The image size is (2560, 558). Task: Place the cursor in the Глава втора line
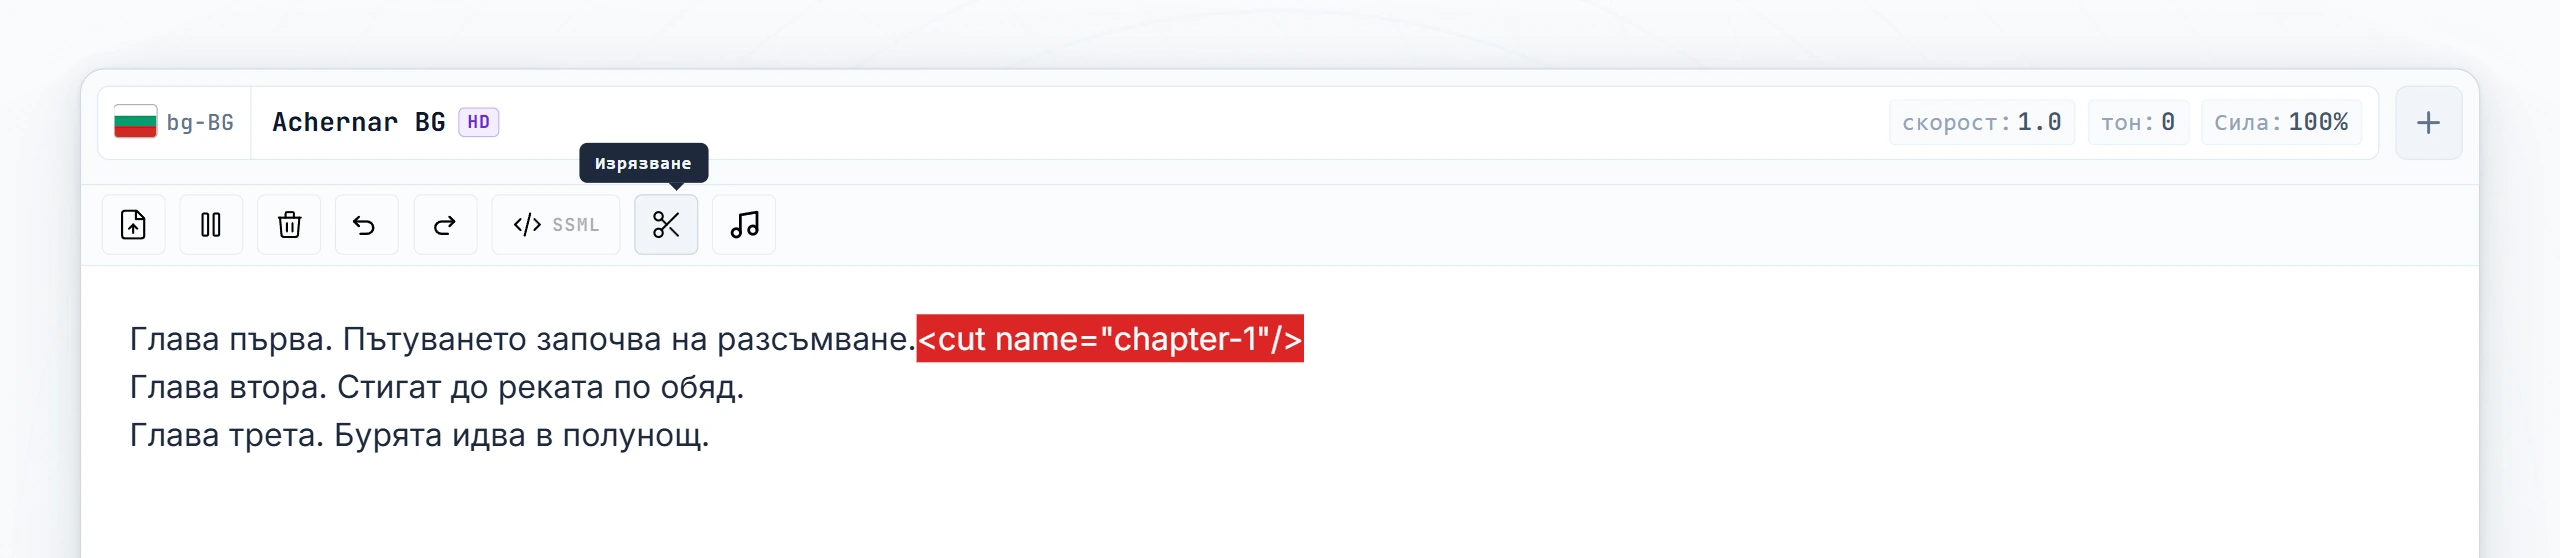coord(437,387)
